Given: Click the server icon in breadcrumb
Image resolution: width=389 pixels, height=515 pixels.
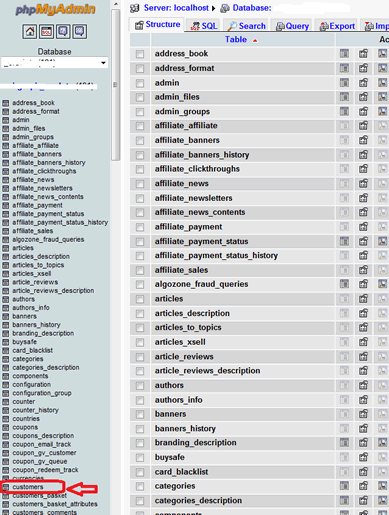Looking at the screenshot, I should [135, 8].
